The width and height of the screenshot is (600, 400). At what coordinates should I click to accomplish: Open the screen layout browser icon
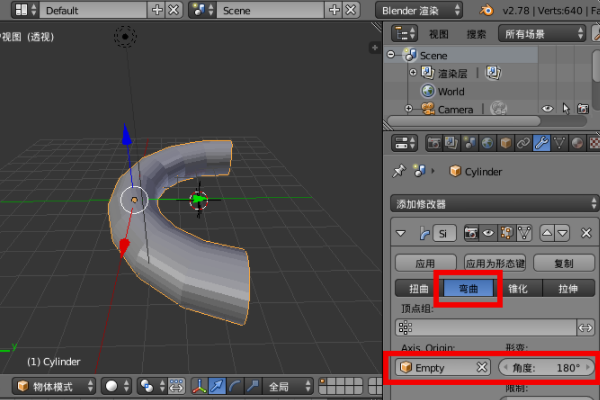coord(25,10)
